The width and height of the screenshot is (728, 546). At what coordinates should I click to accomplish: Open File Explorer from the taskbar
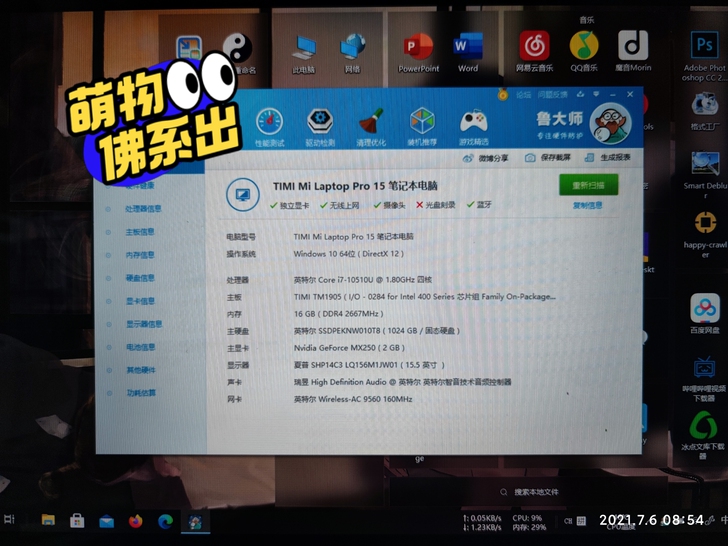tap(48, 520)
